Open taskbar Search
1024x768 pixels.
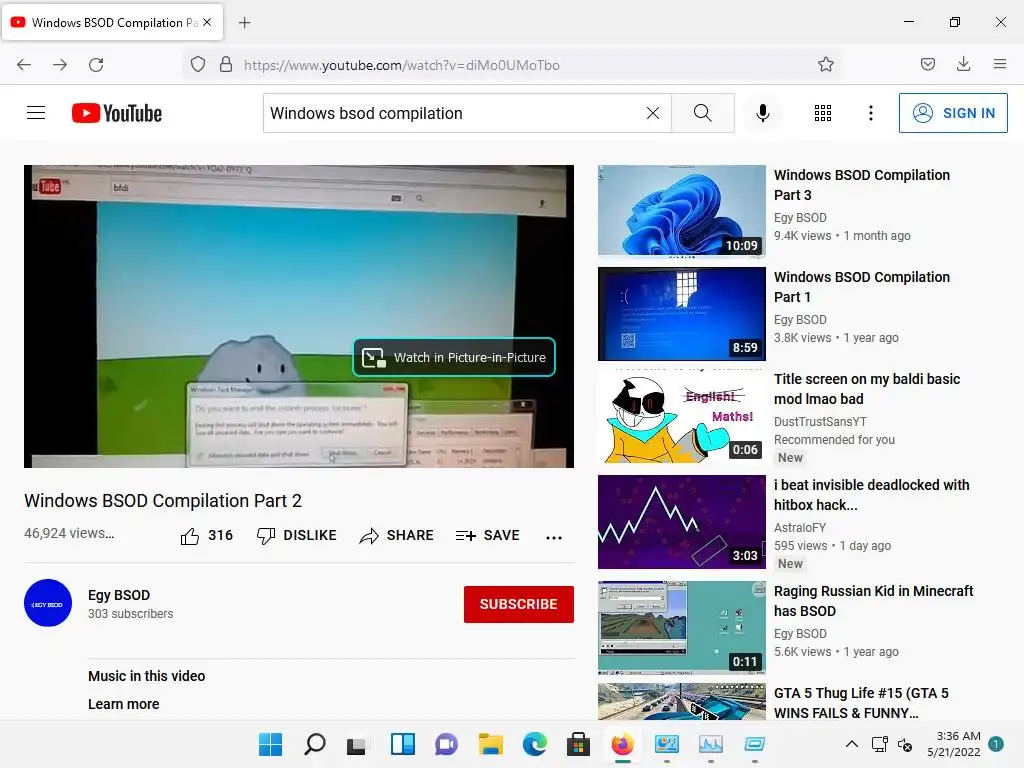click(315, 744)
